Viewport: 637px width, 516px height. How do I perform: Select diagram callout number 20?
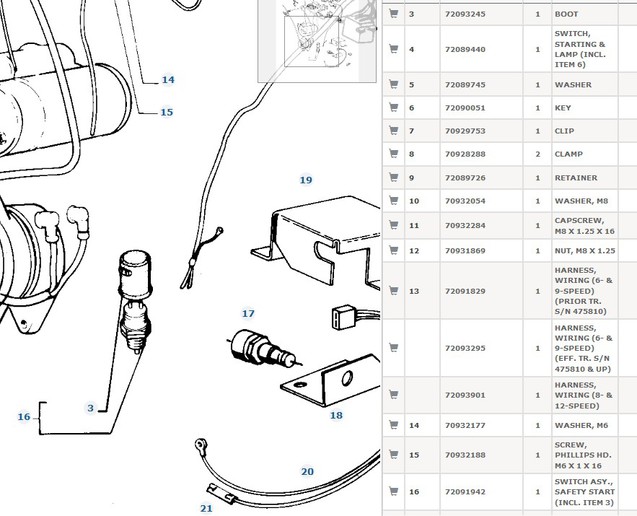pos(308,472)
